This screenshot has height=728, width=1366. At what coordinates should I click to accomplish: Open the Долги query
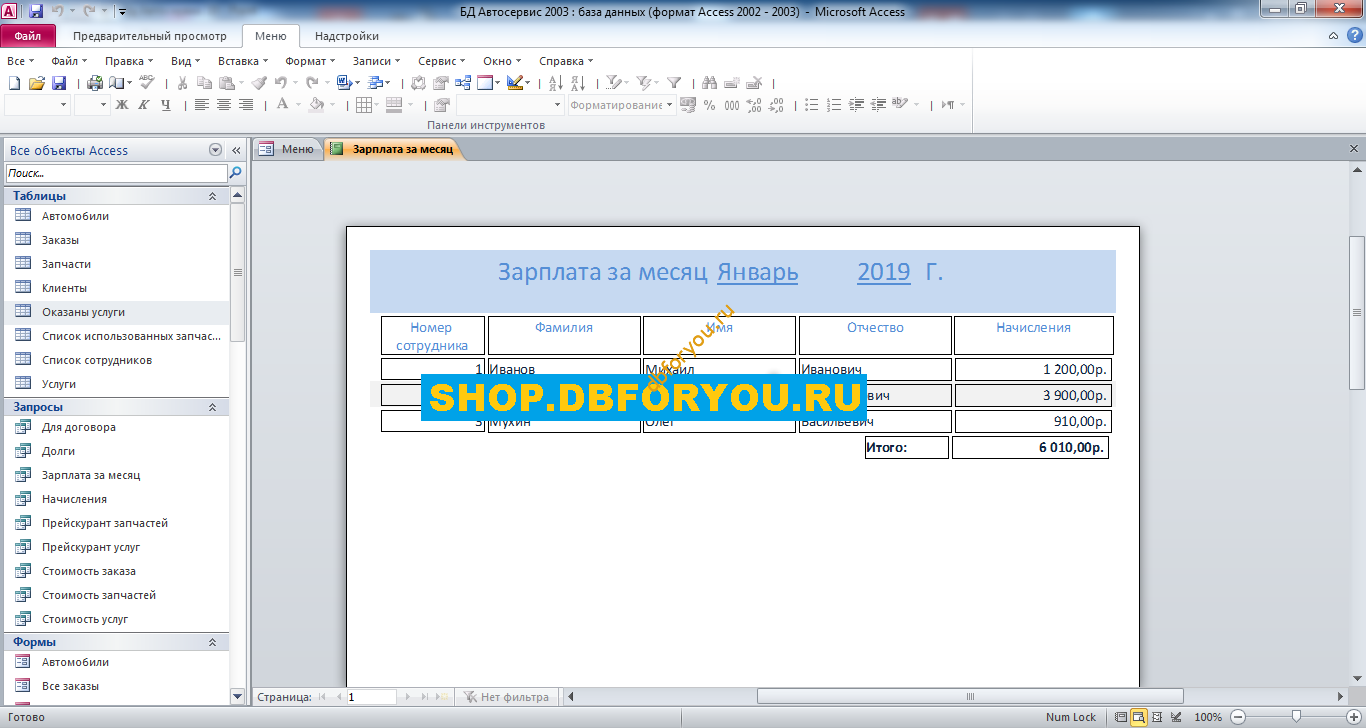click(117, 451)
